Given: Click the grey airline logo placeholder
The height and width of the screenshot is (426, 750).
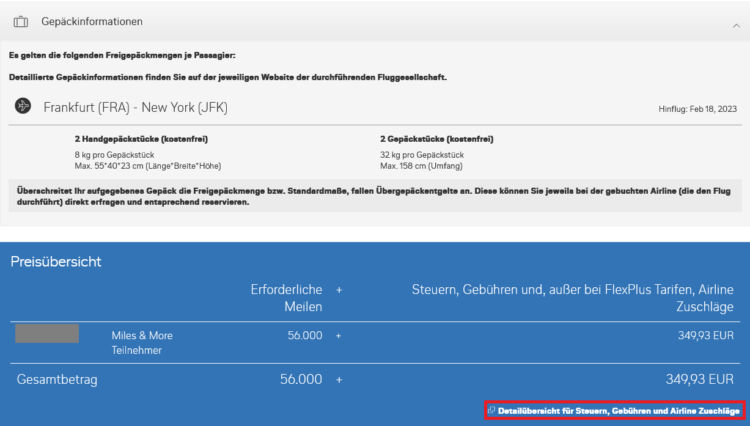Looking at the screenshot, I should pyautogui.click(x=47, y=334).
